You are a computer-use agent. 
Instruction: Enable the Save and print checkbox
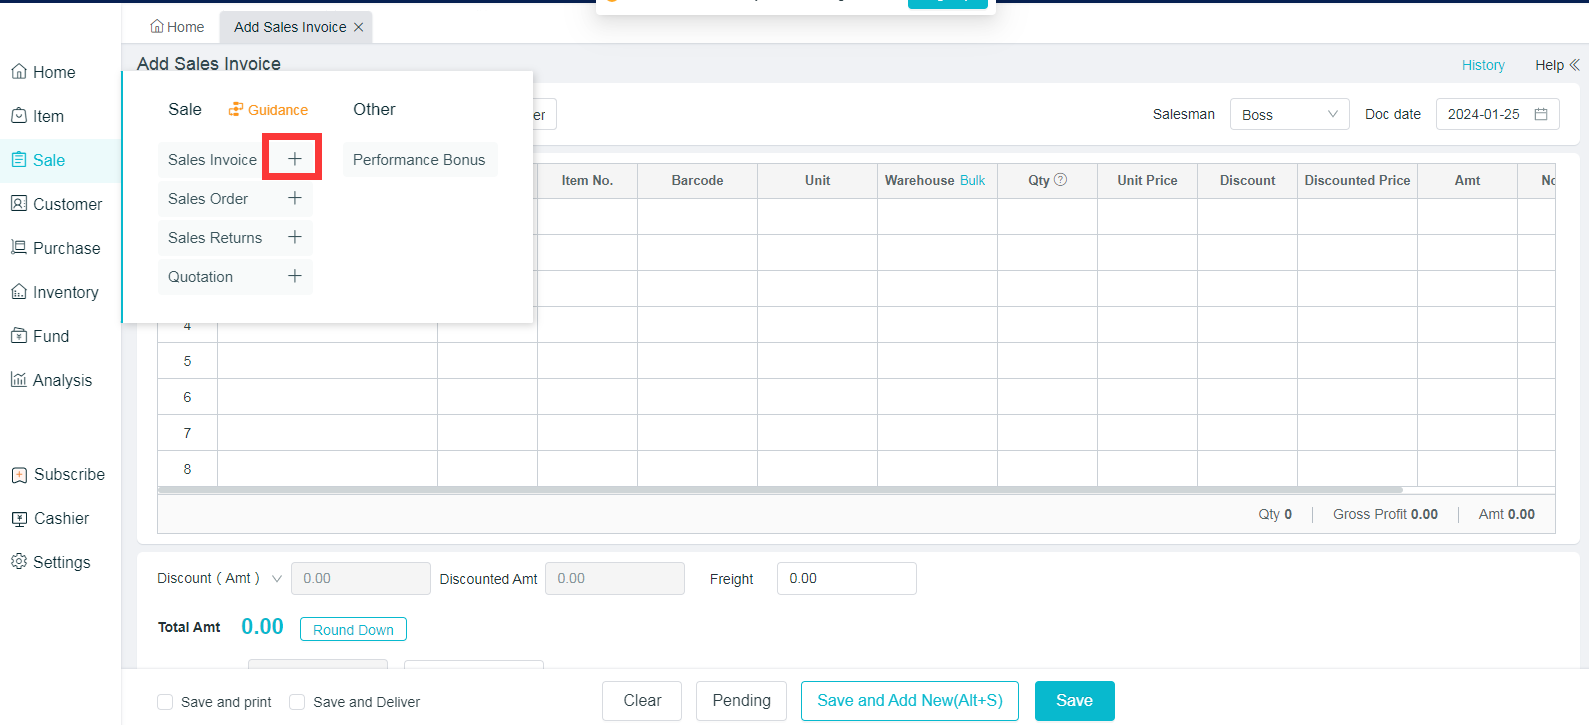[x=165, y=702]
